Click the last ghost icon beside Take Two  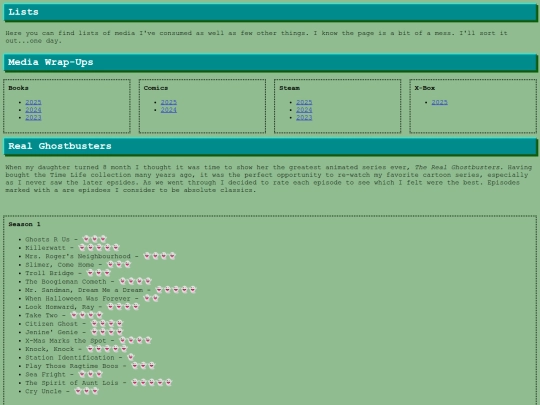100,314
